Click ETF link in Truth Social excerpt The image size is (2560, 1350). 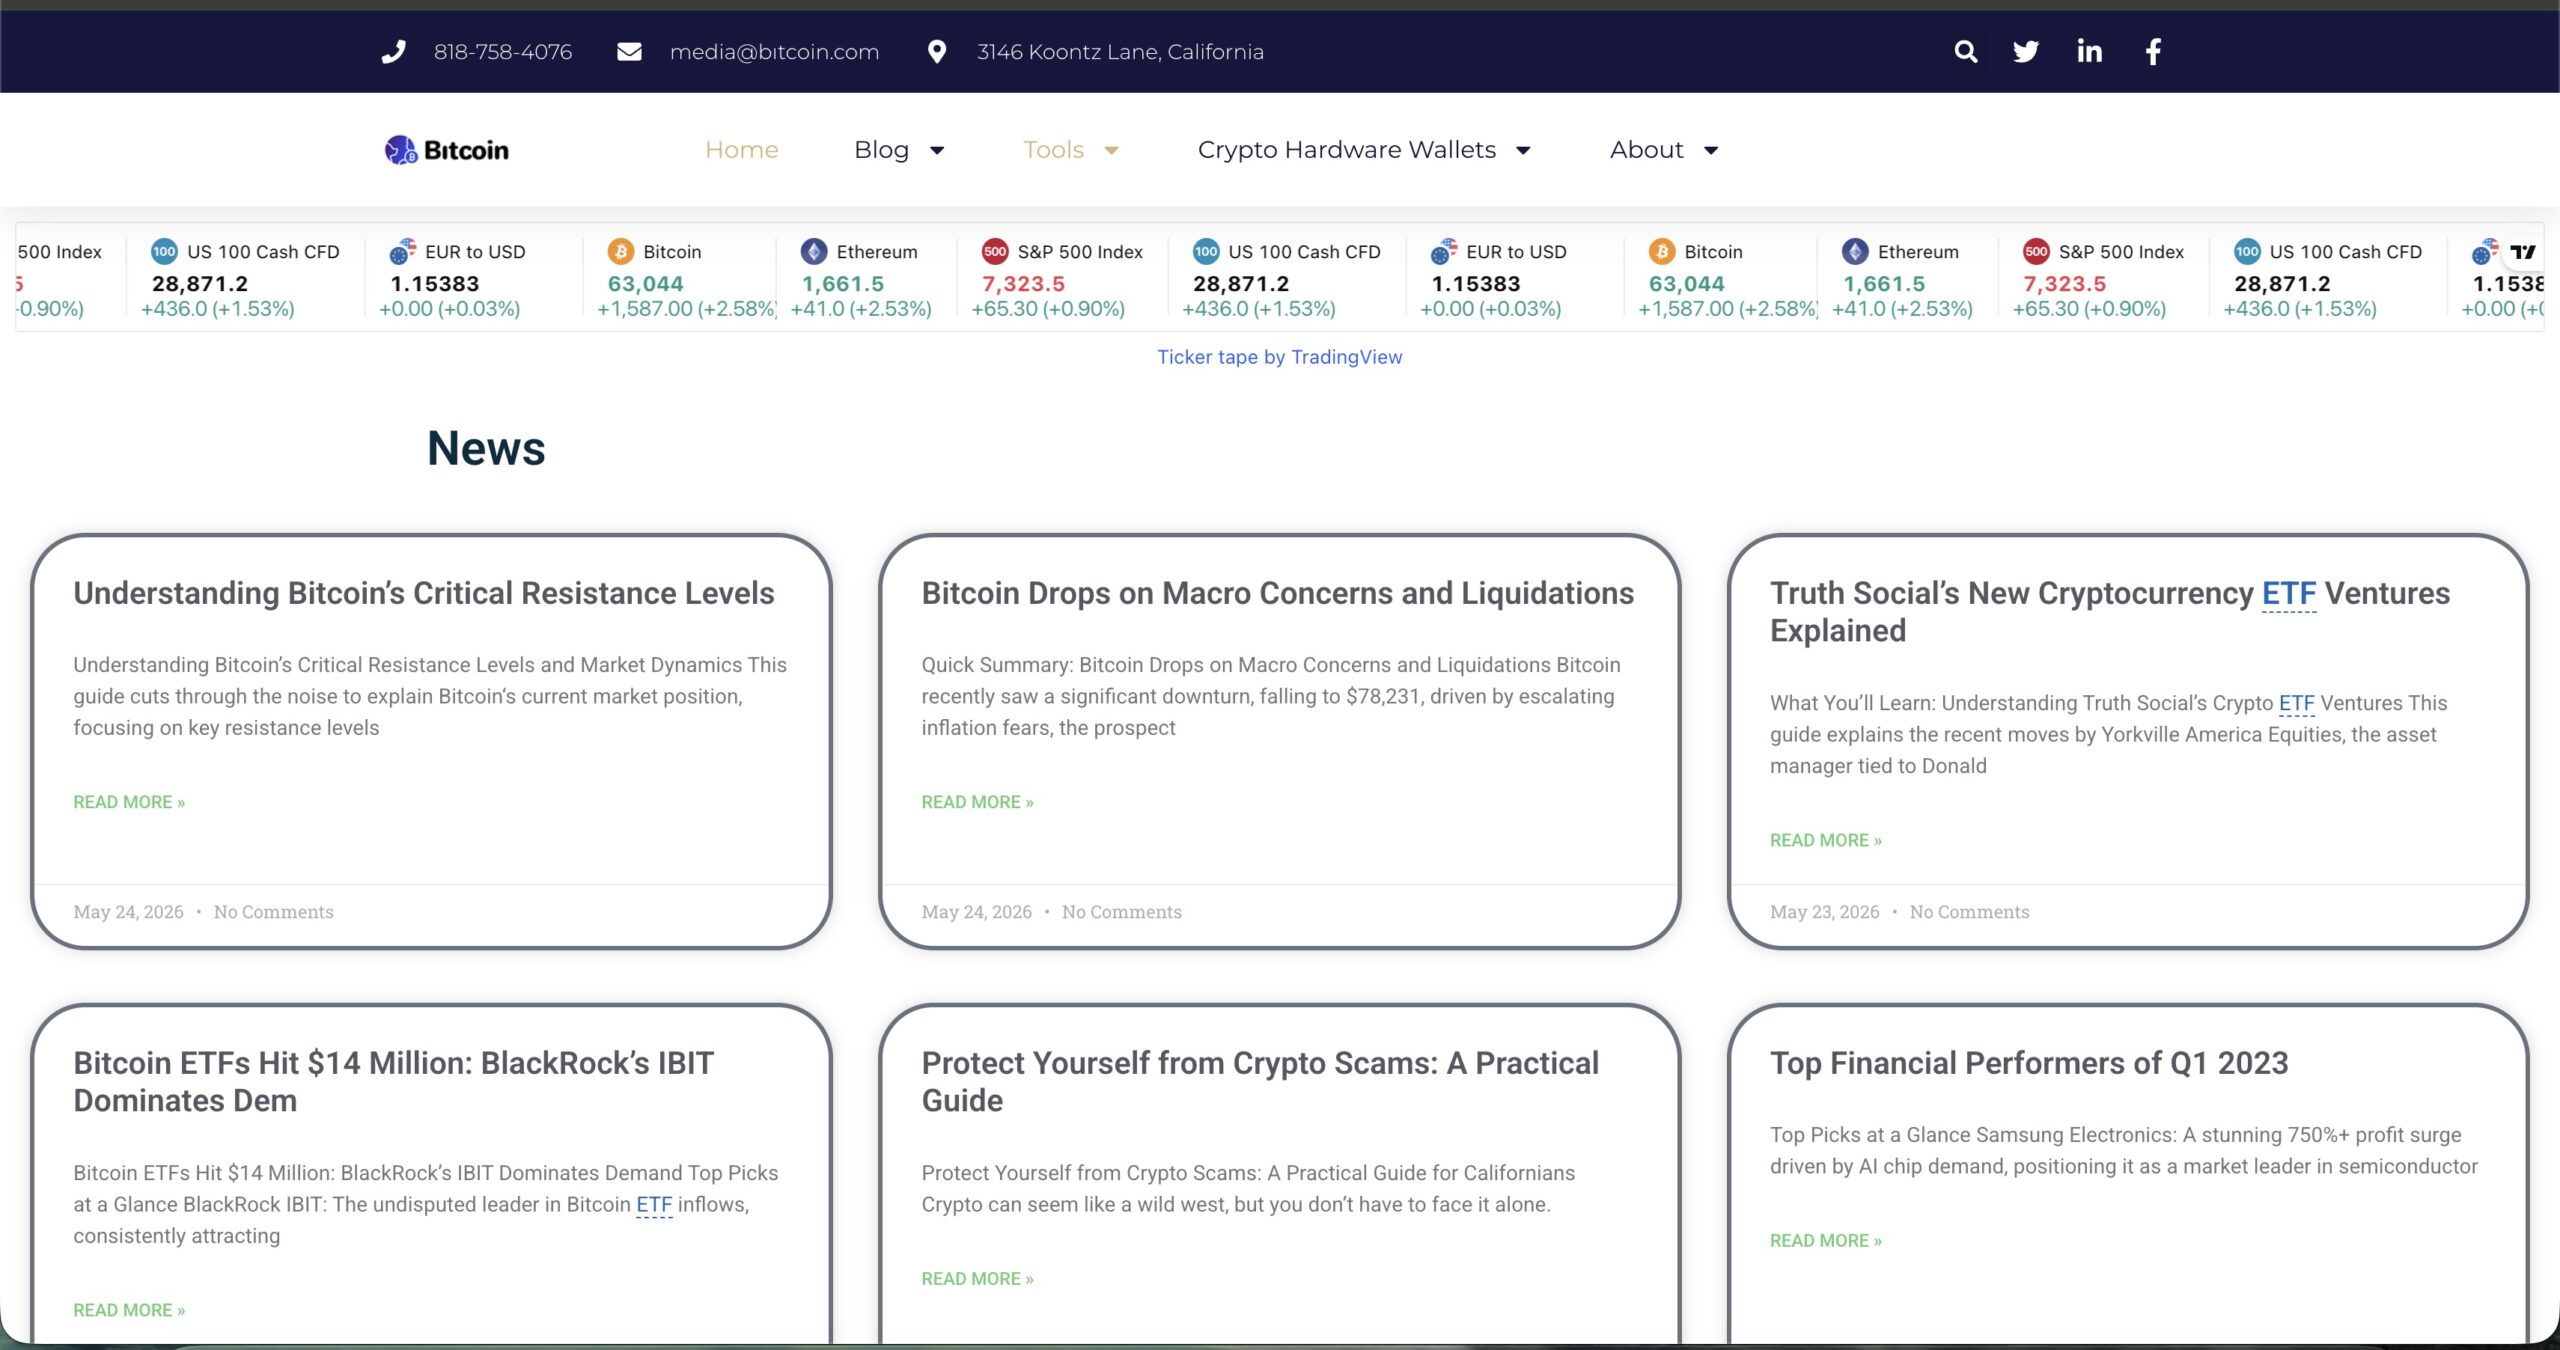[2297, 703]
